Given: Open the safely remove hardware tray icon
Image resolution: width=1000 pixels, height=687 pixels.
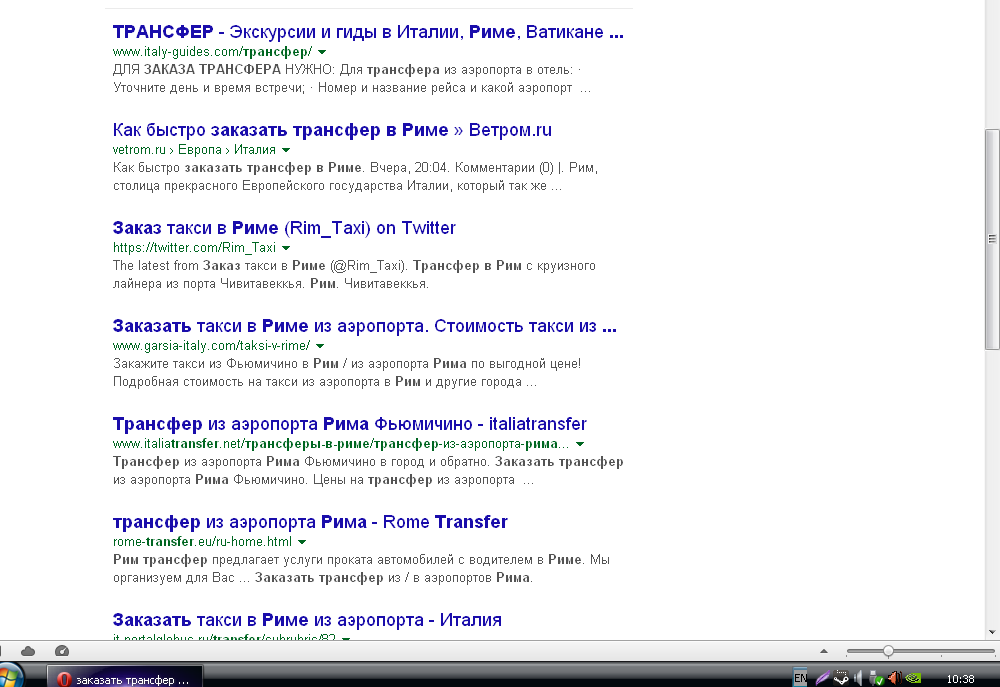Looking at the screenshot, I should pyautogui.click(x=876, y=679).
